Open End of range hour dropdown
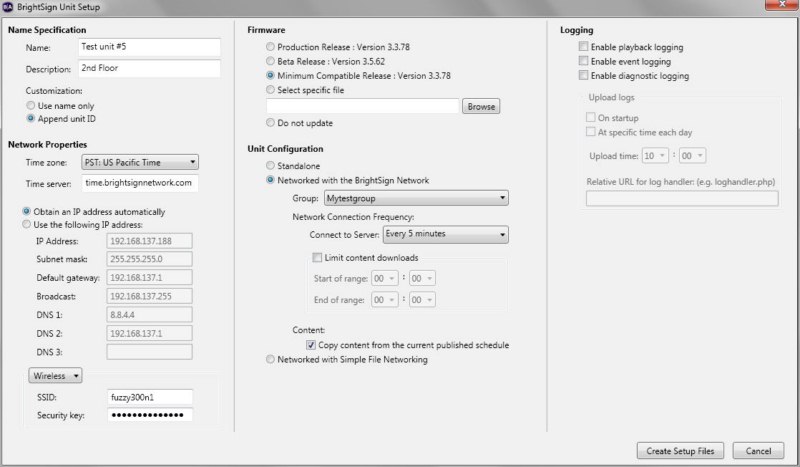The height and width of the screenshot is (467, 800). (x=385, y=300)
